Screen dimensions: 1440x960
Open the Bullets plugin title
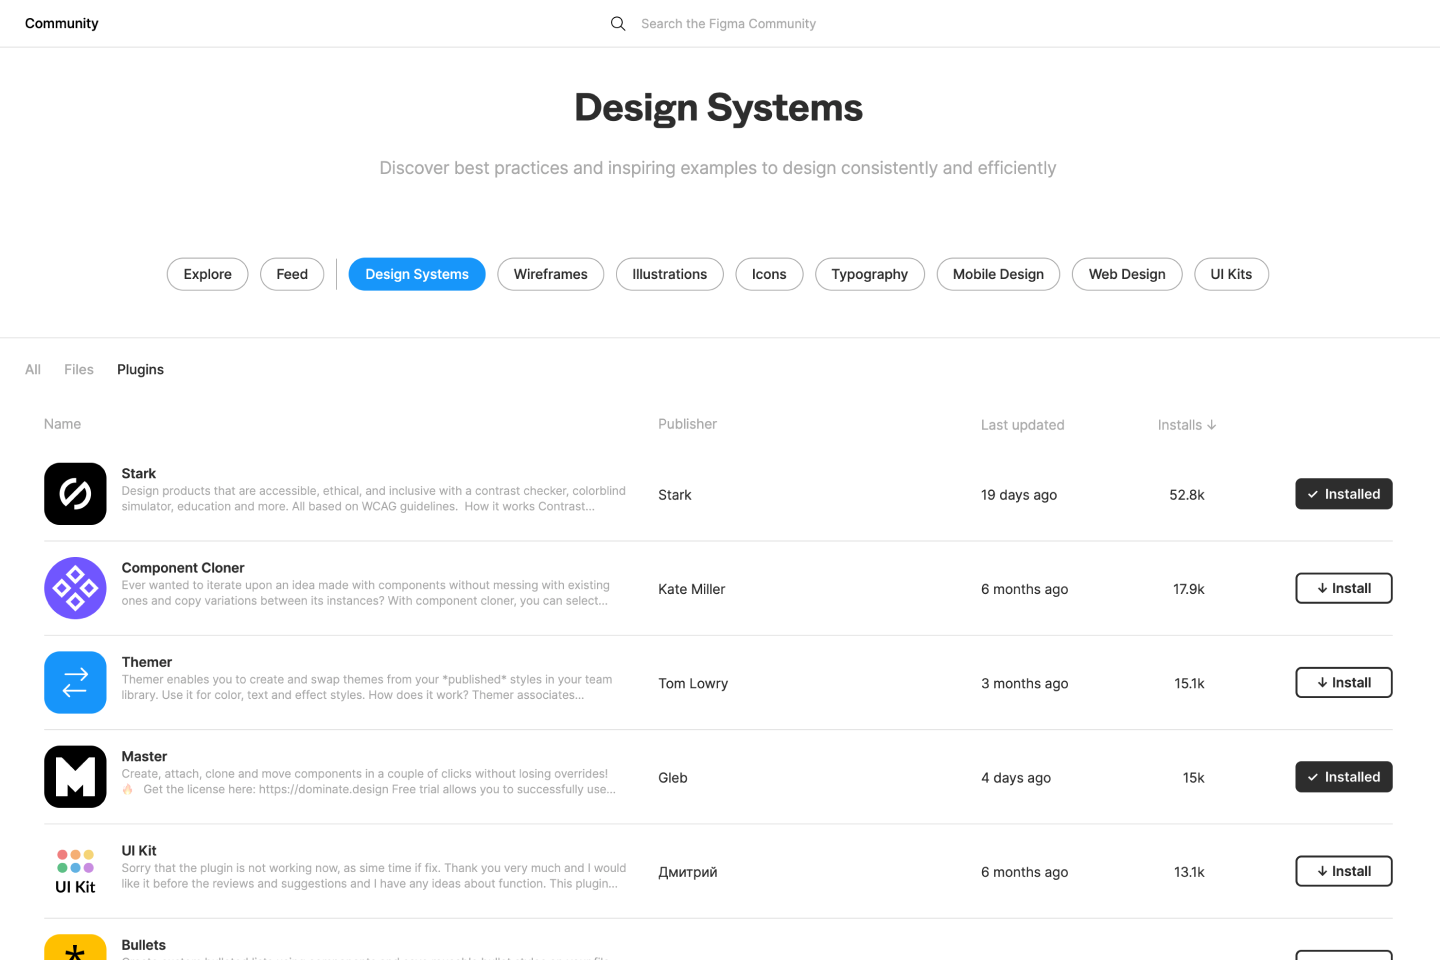[144, 945]
